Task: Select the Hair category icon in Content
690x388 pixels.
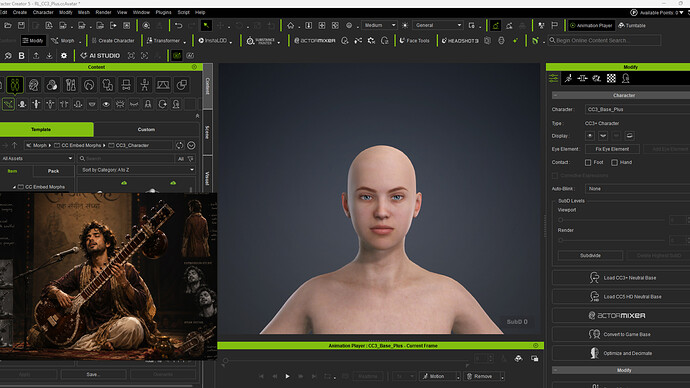Action: [89, 85]
